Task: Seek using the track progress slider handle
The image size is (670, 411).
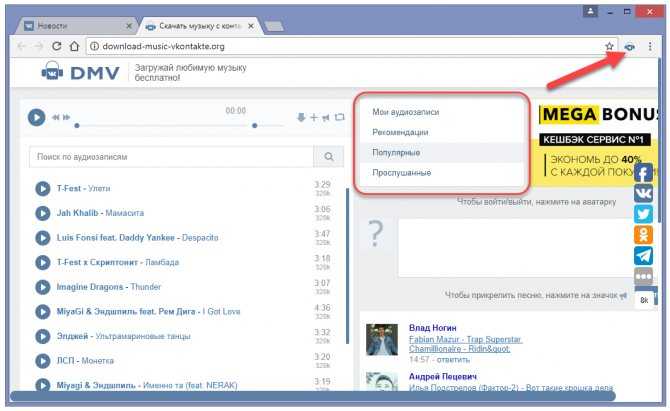Action: tap(77, 126)
